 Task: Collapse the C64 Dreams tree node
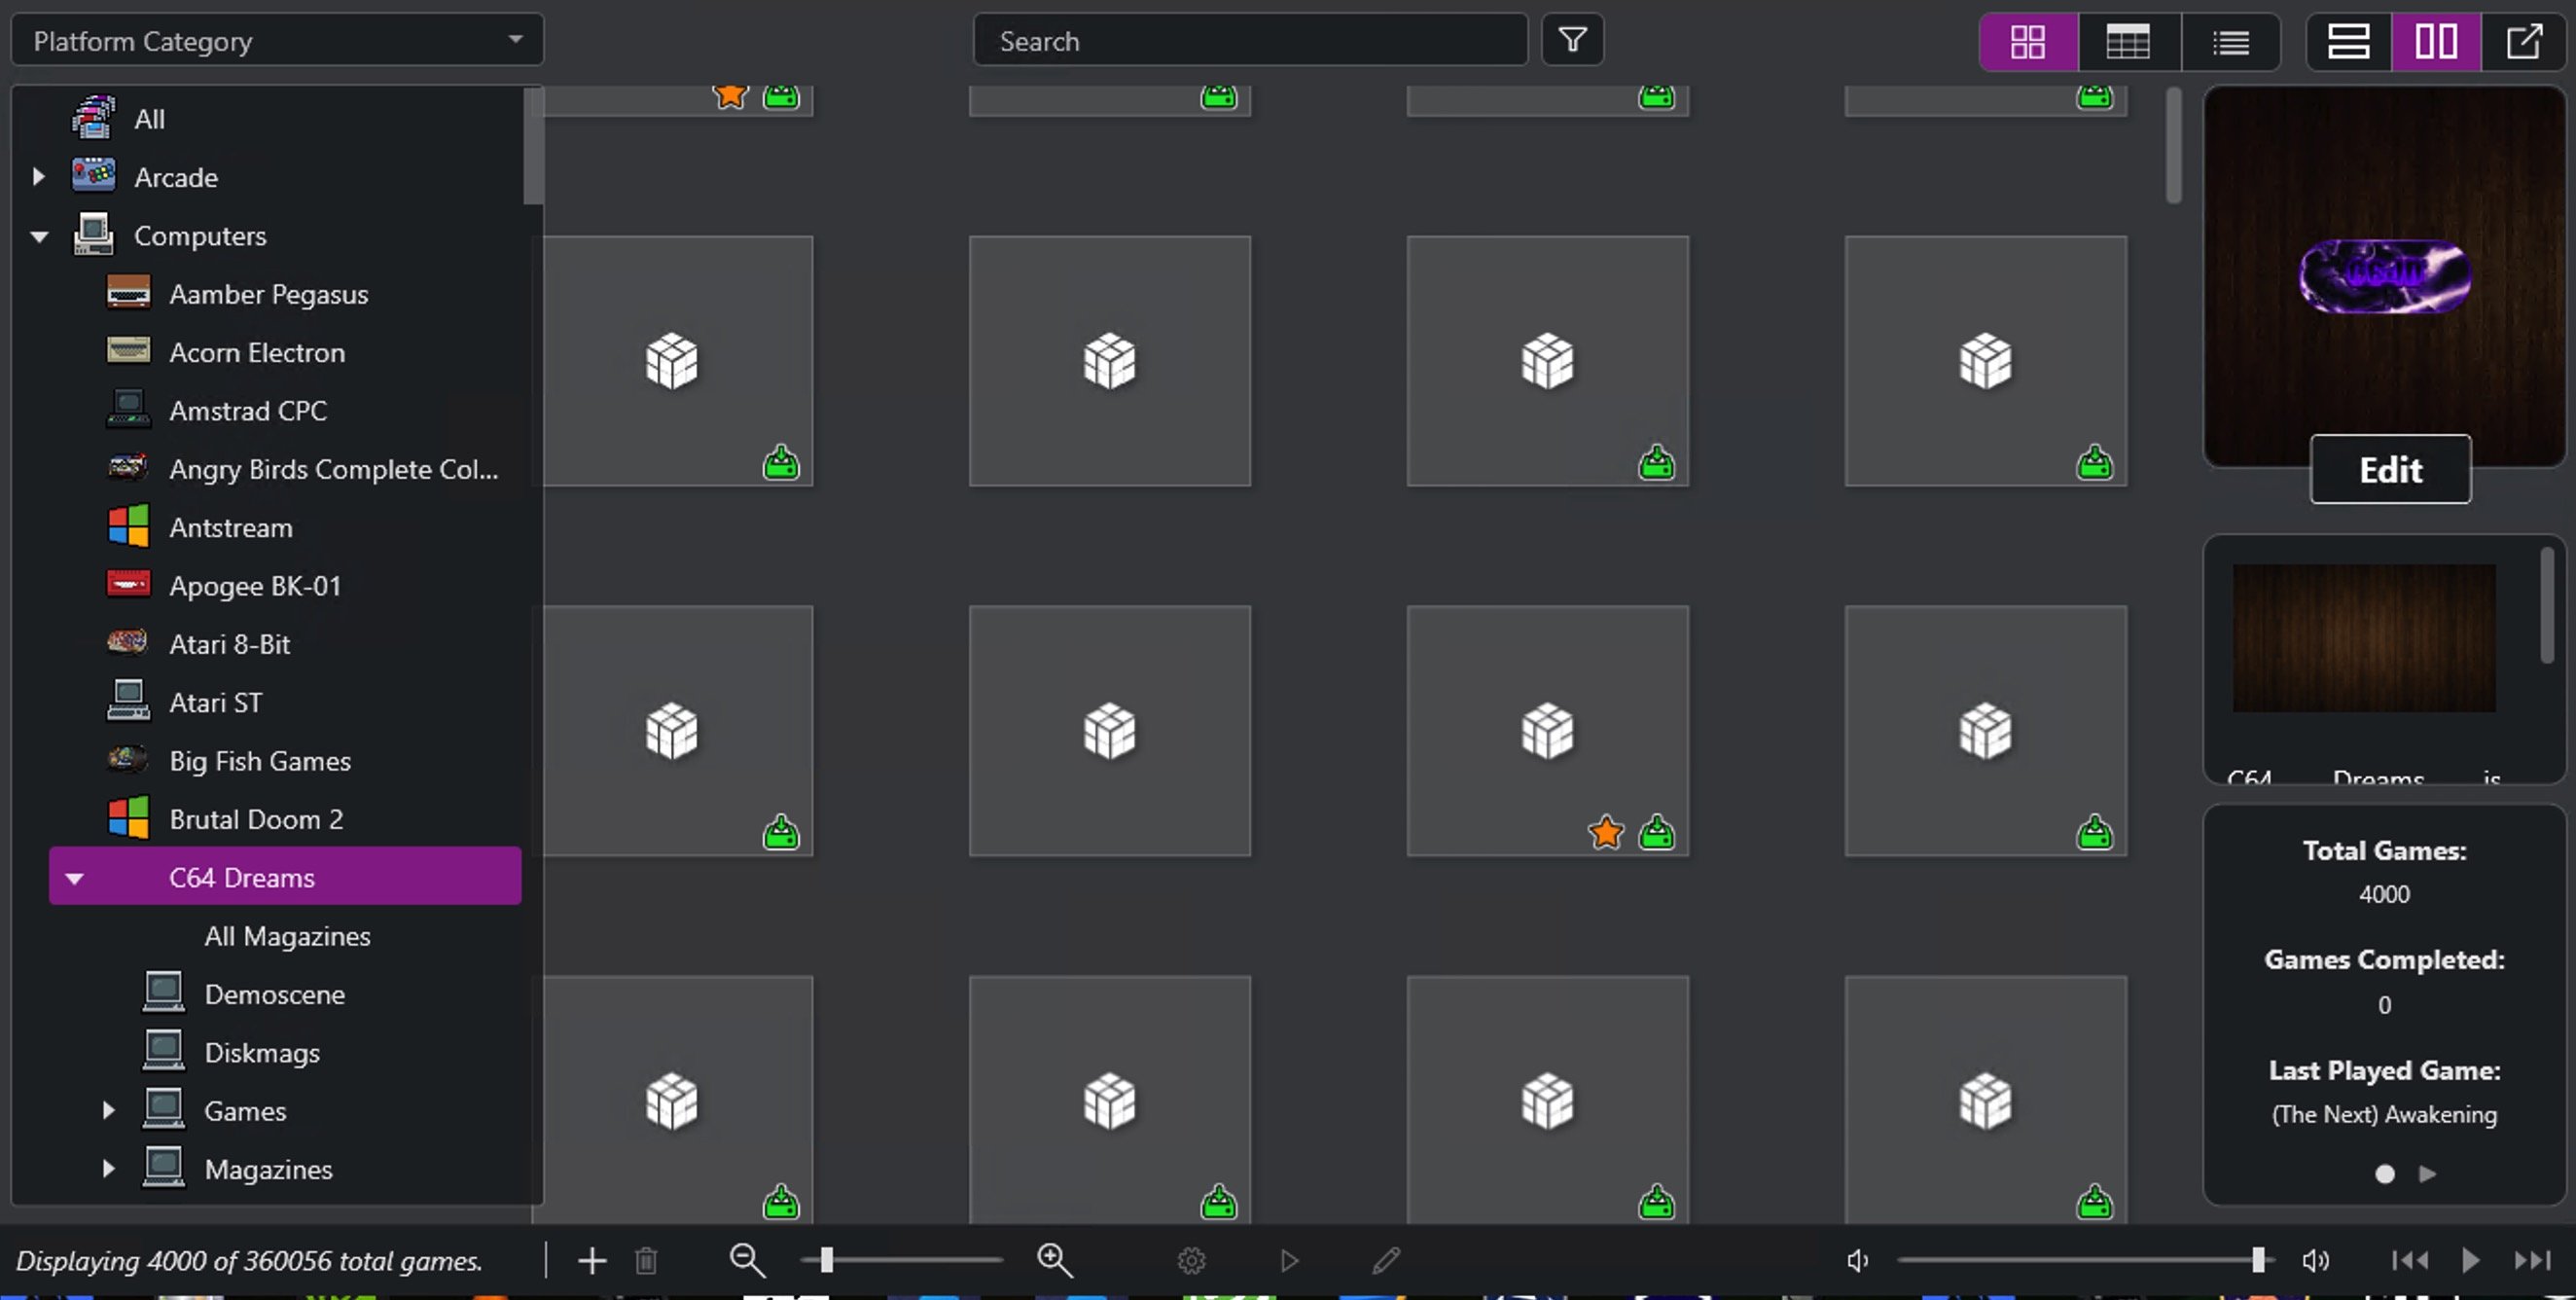74,878
